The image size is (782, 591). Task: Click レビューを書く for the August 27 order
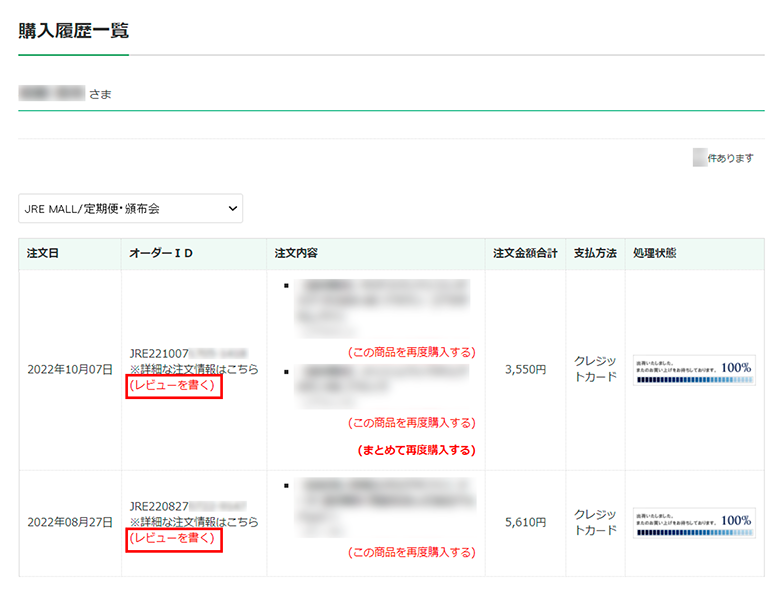coord(173,540)
